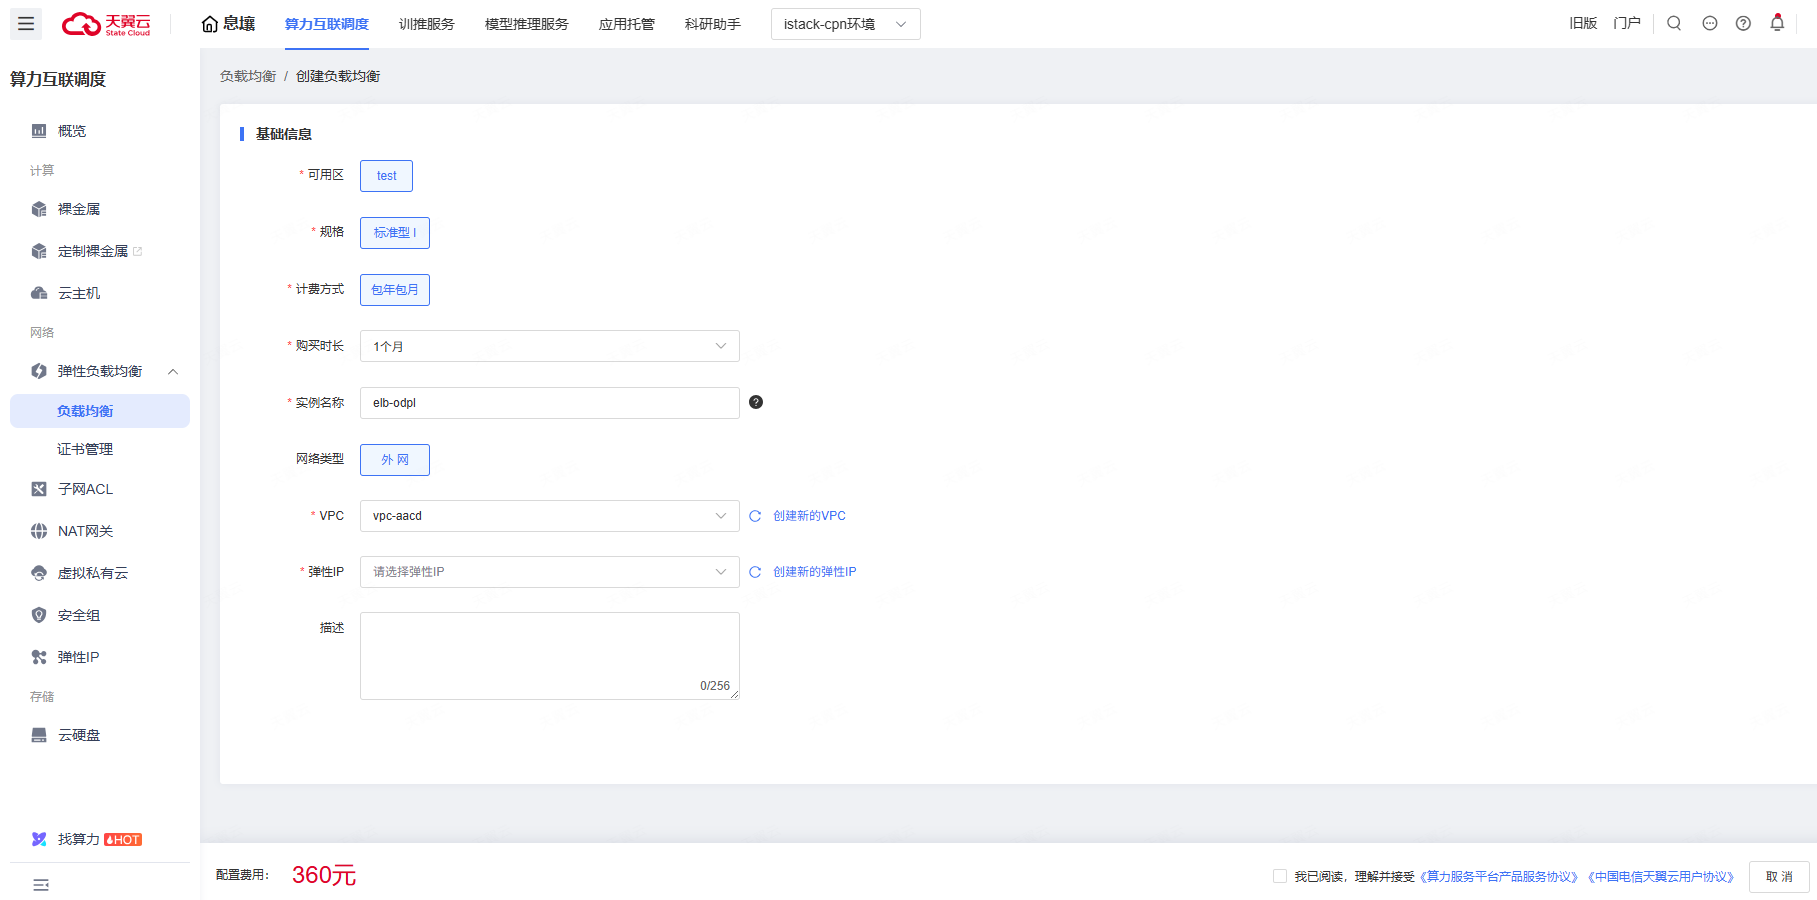Select the 外网 network type option
Image resolution: width=1817 pixels, height=900 pixels.
(x=395, y=460)
